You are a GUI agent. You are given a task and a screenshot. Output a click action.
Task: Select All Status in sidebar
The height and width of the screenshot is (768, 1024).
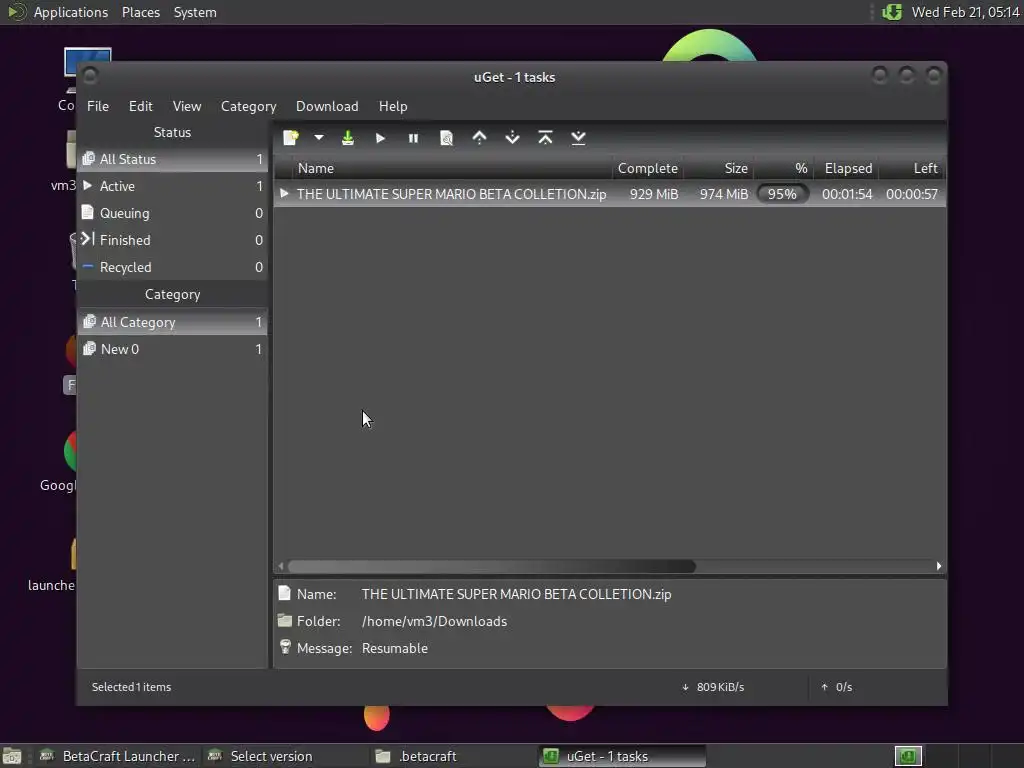173,159
